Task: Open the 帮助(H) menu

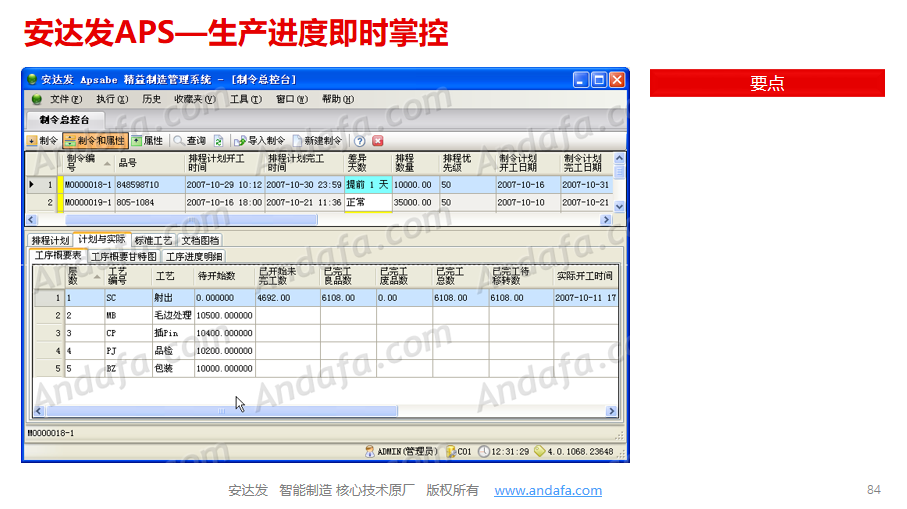Action: click(338, 99)
